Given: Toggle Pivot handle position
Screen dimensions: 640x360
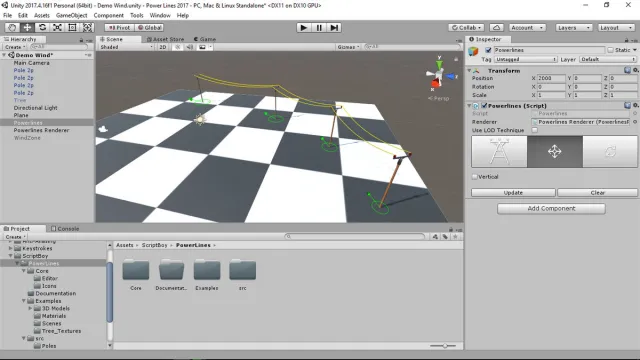Looking at the screenshot, I should point(120,27).
